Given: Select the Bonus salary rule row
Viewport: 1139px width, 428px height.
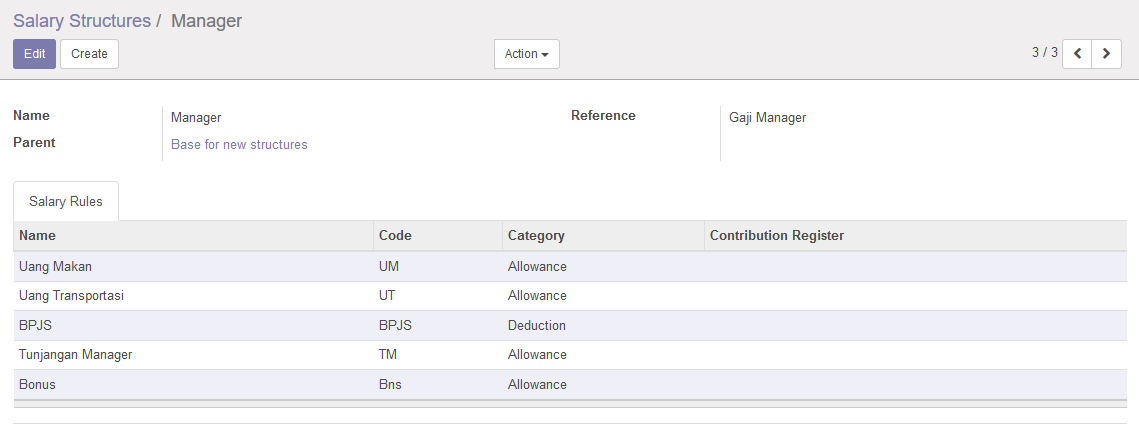Looking at the screenshot, I should coord(37,385).
